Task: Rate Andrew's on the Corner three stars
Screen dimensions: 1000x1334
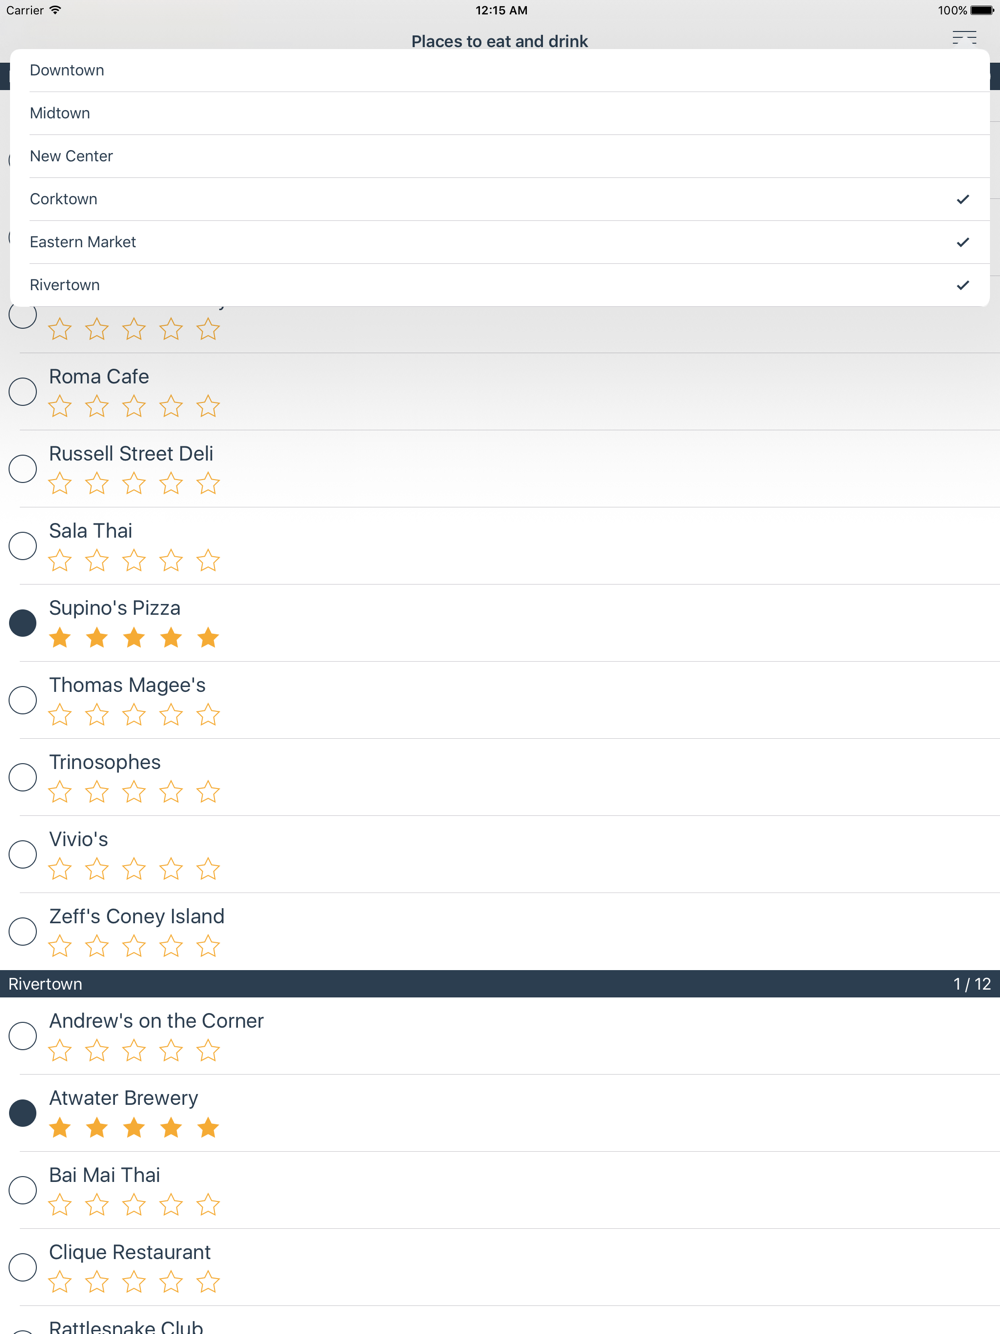Action: 134,1050
